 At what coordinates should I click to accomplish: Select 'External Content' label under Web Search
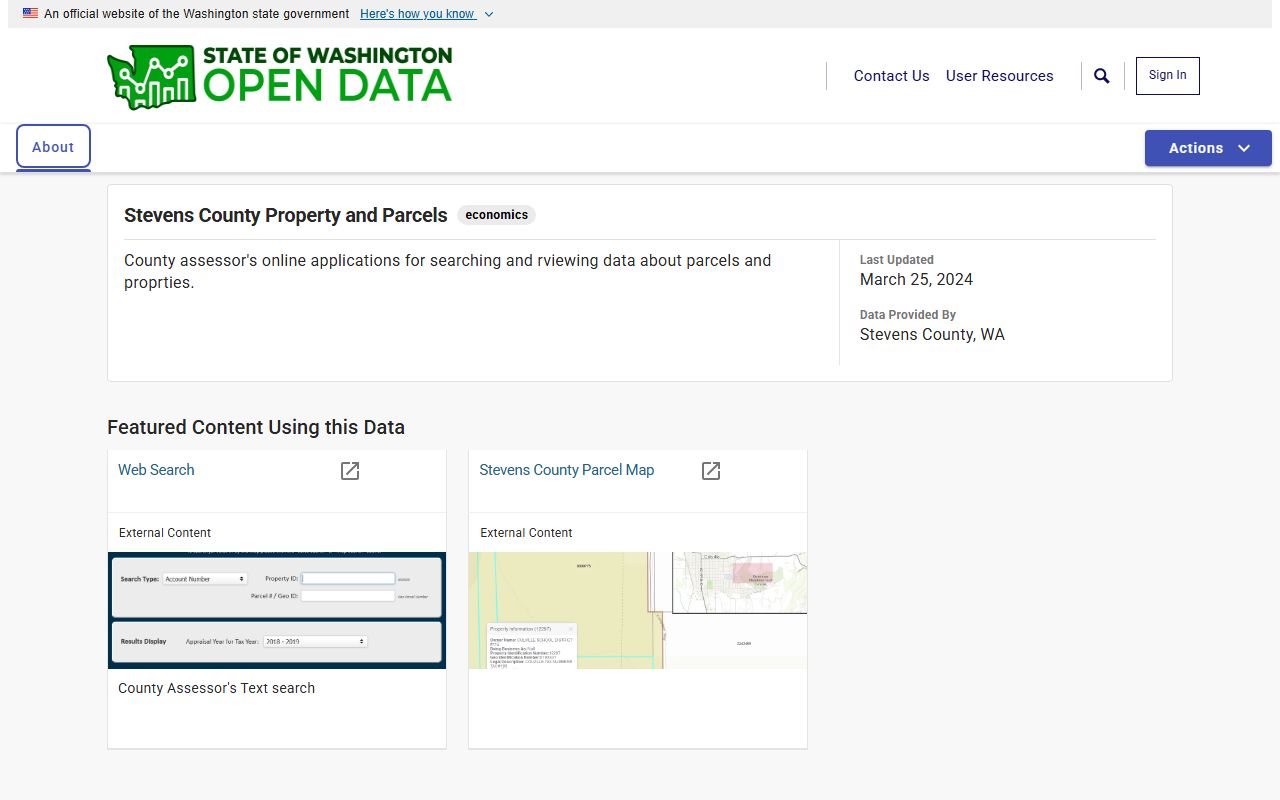165,533
